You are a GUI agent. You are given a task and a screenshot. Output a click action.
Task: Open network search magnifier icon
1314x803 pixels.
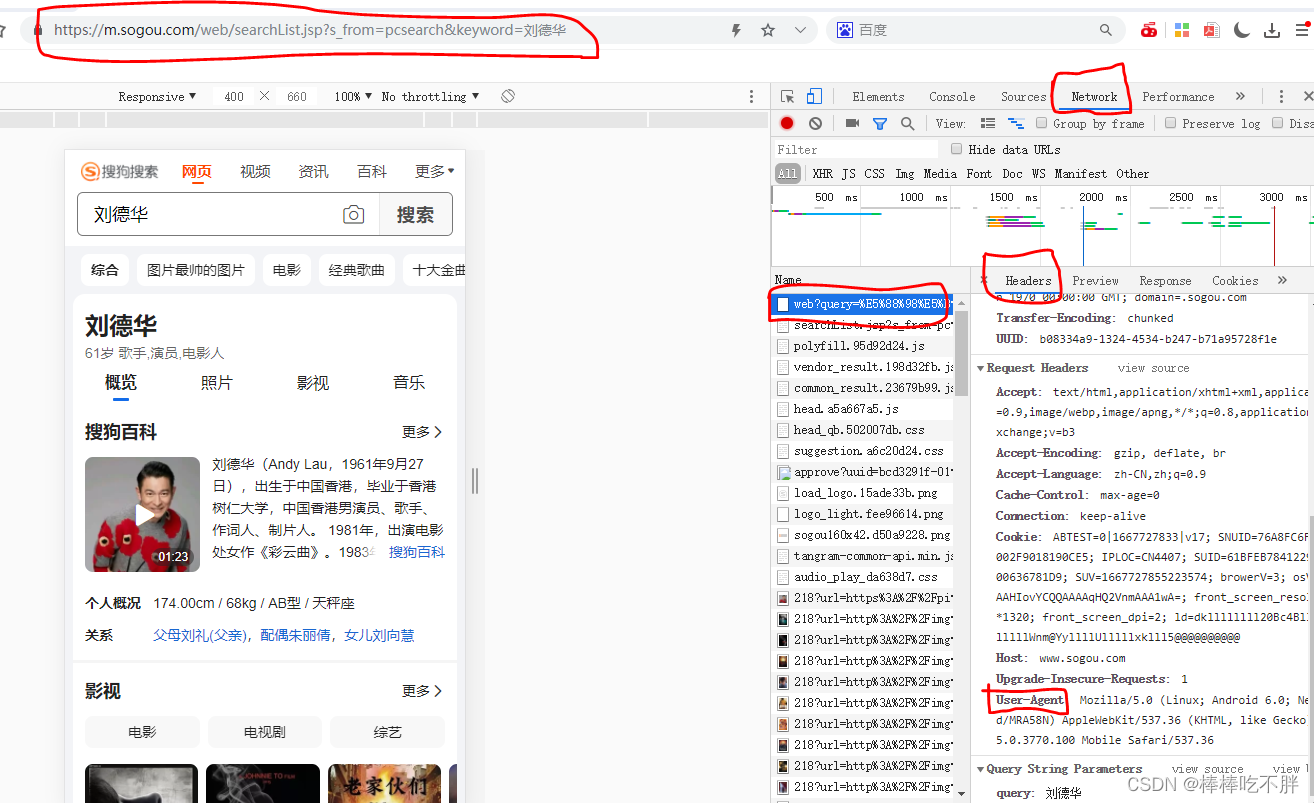click(907, 123)
